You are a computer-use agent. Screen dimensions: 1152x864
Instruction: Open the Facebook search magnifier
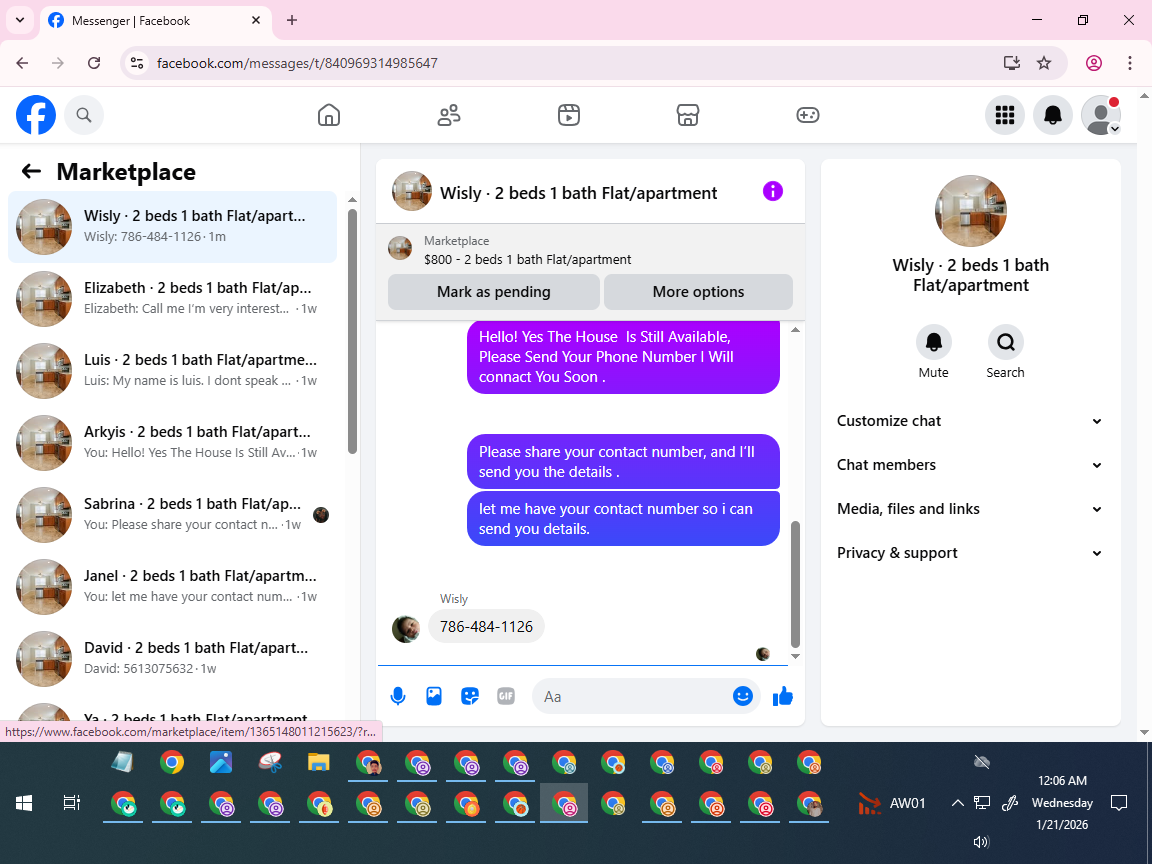tap(84, 115)
